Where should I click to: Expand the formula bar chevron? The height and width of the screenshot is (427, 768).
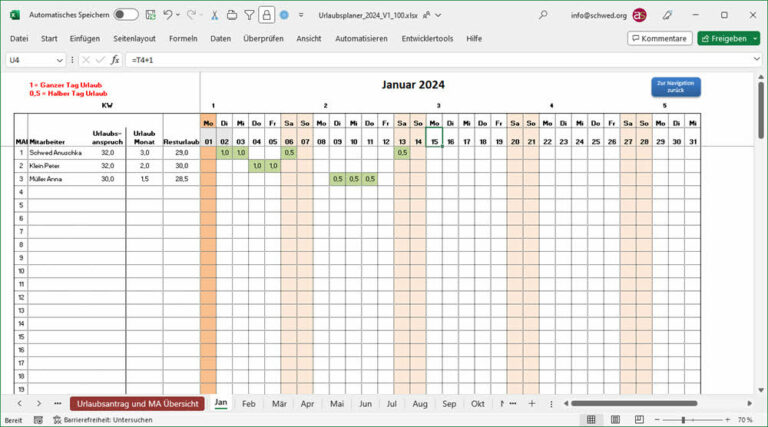point(757,59)
